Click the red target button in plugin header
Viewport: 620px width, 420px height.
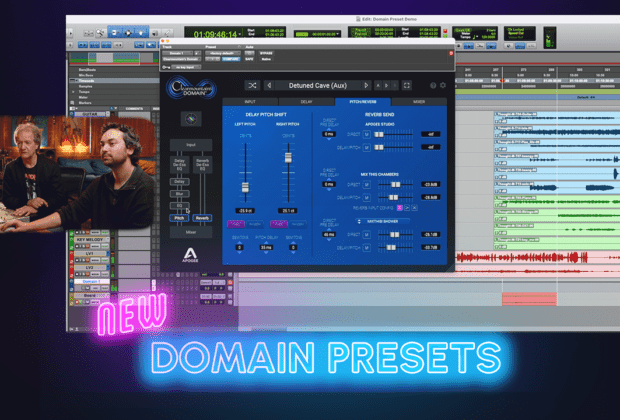click(x=451, y=53)
